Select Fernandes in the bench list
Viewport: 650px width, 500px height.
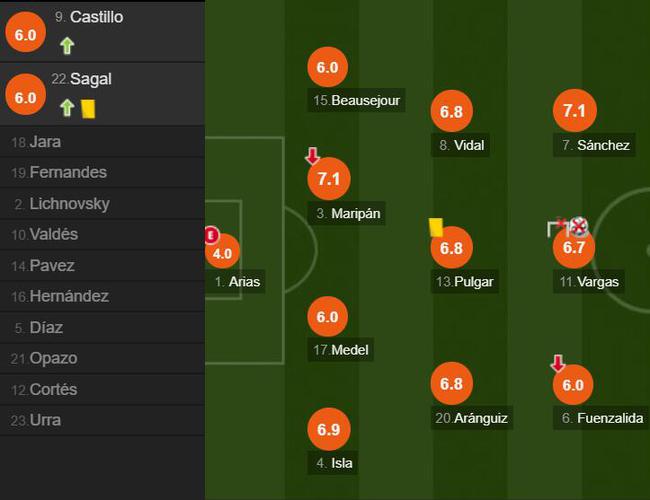tap(102, 172)
